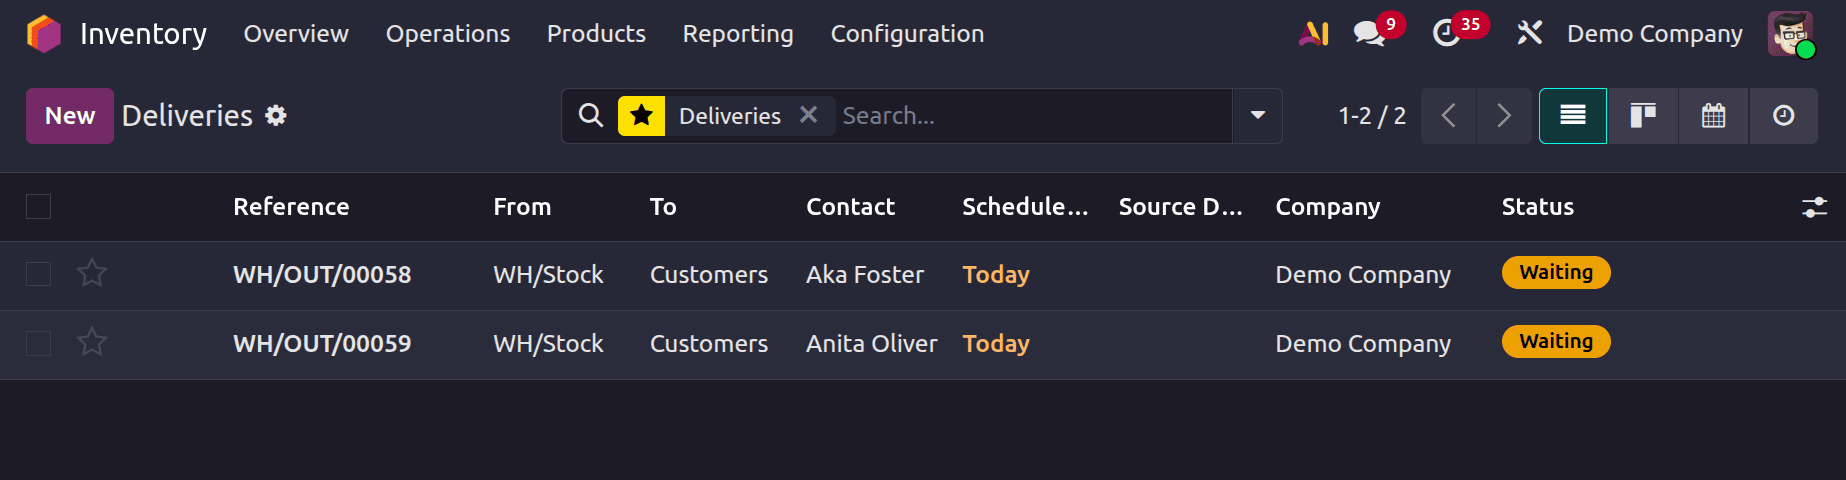Viewport: 1846px width, 480px height.
Task: Open the Deliveries gear actions menu
Action: (276, 116)
